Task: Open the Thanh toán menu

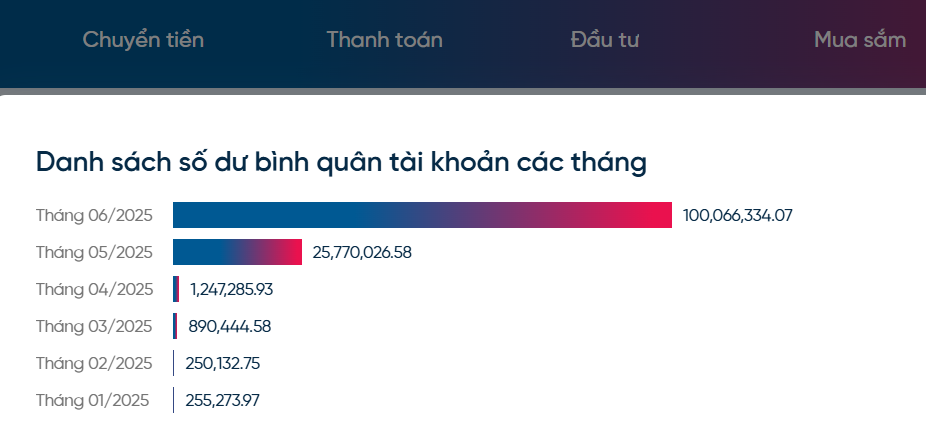Action: 384,40
